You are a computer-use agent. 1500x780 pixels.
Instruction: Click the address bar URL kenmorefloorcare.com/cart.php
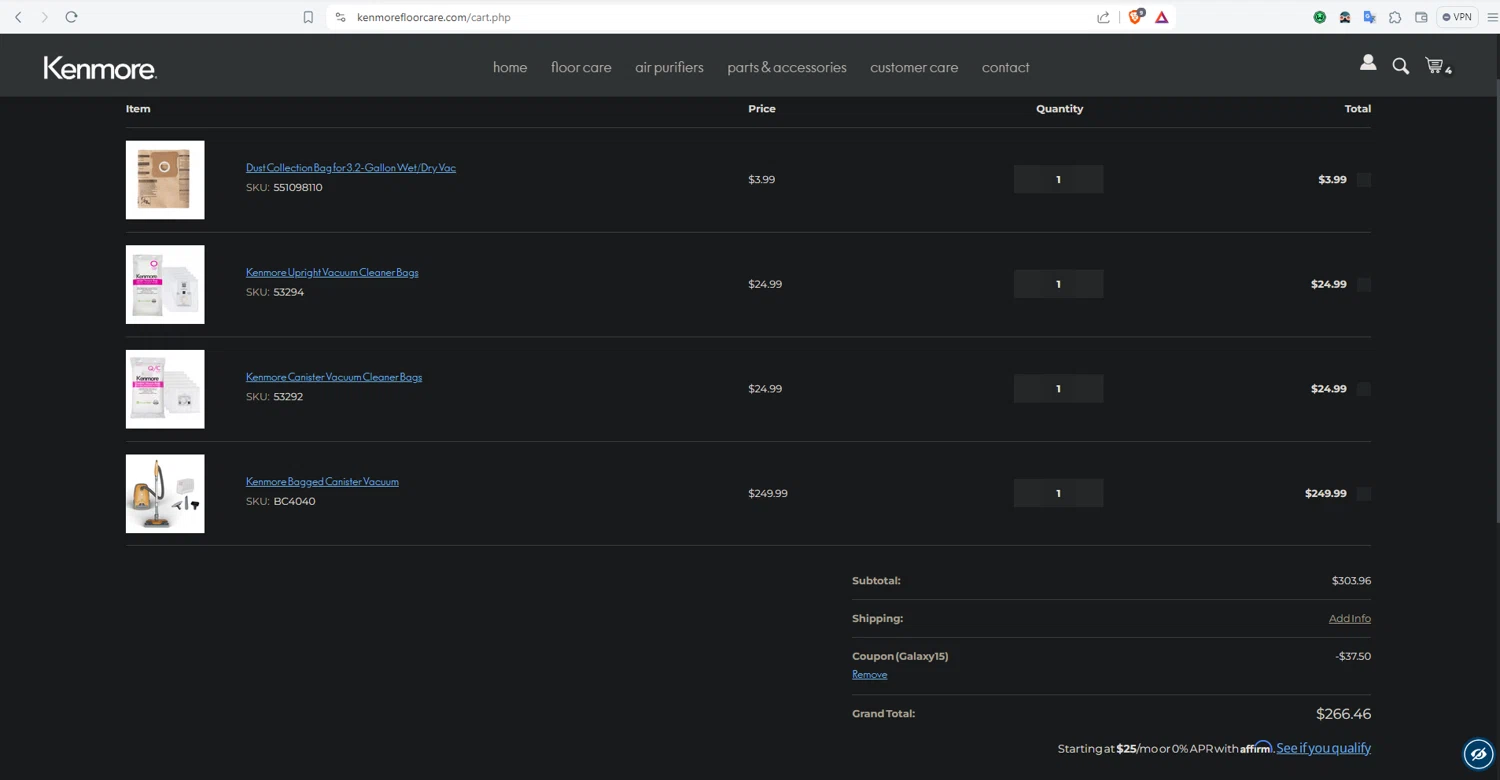click(x=434, y=17)
